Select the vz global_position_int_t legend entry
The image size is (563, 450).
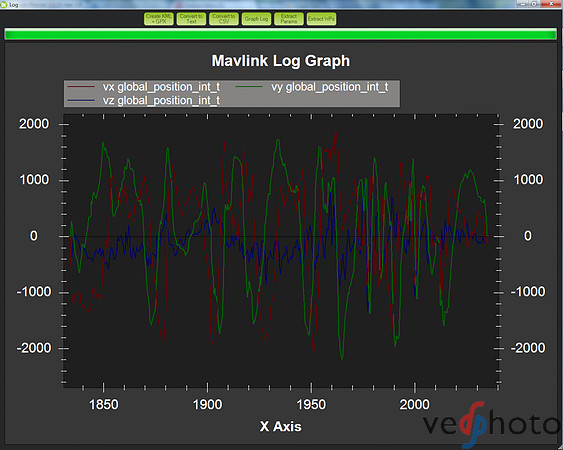(144, 101)
